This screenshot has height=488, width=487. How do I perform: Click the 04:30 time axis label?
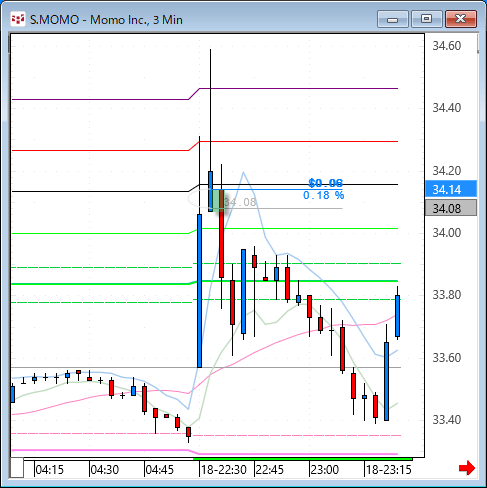point(105,470)
